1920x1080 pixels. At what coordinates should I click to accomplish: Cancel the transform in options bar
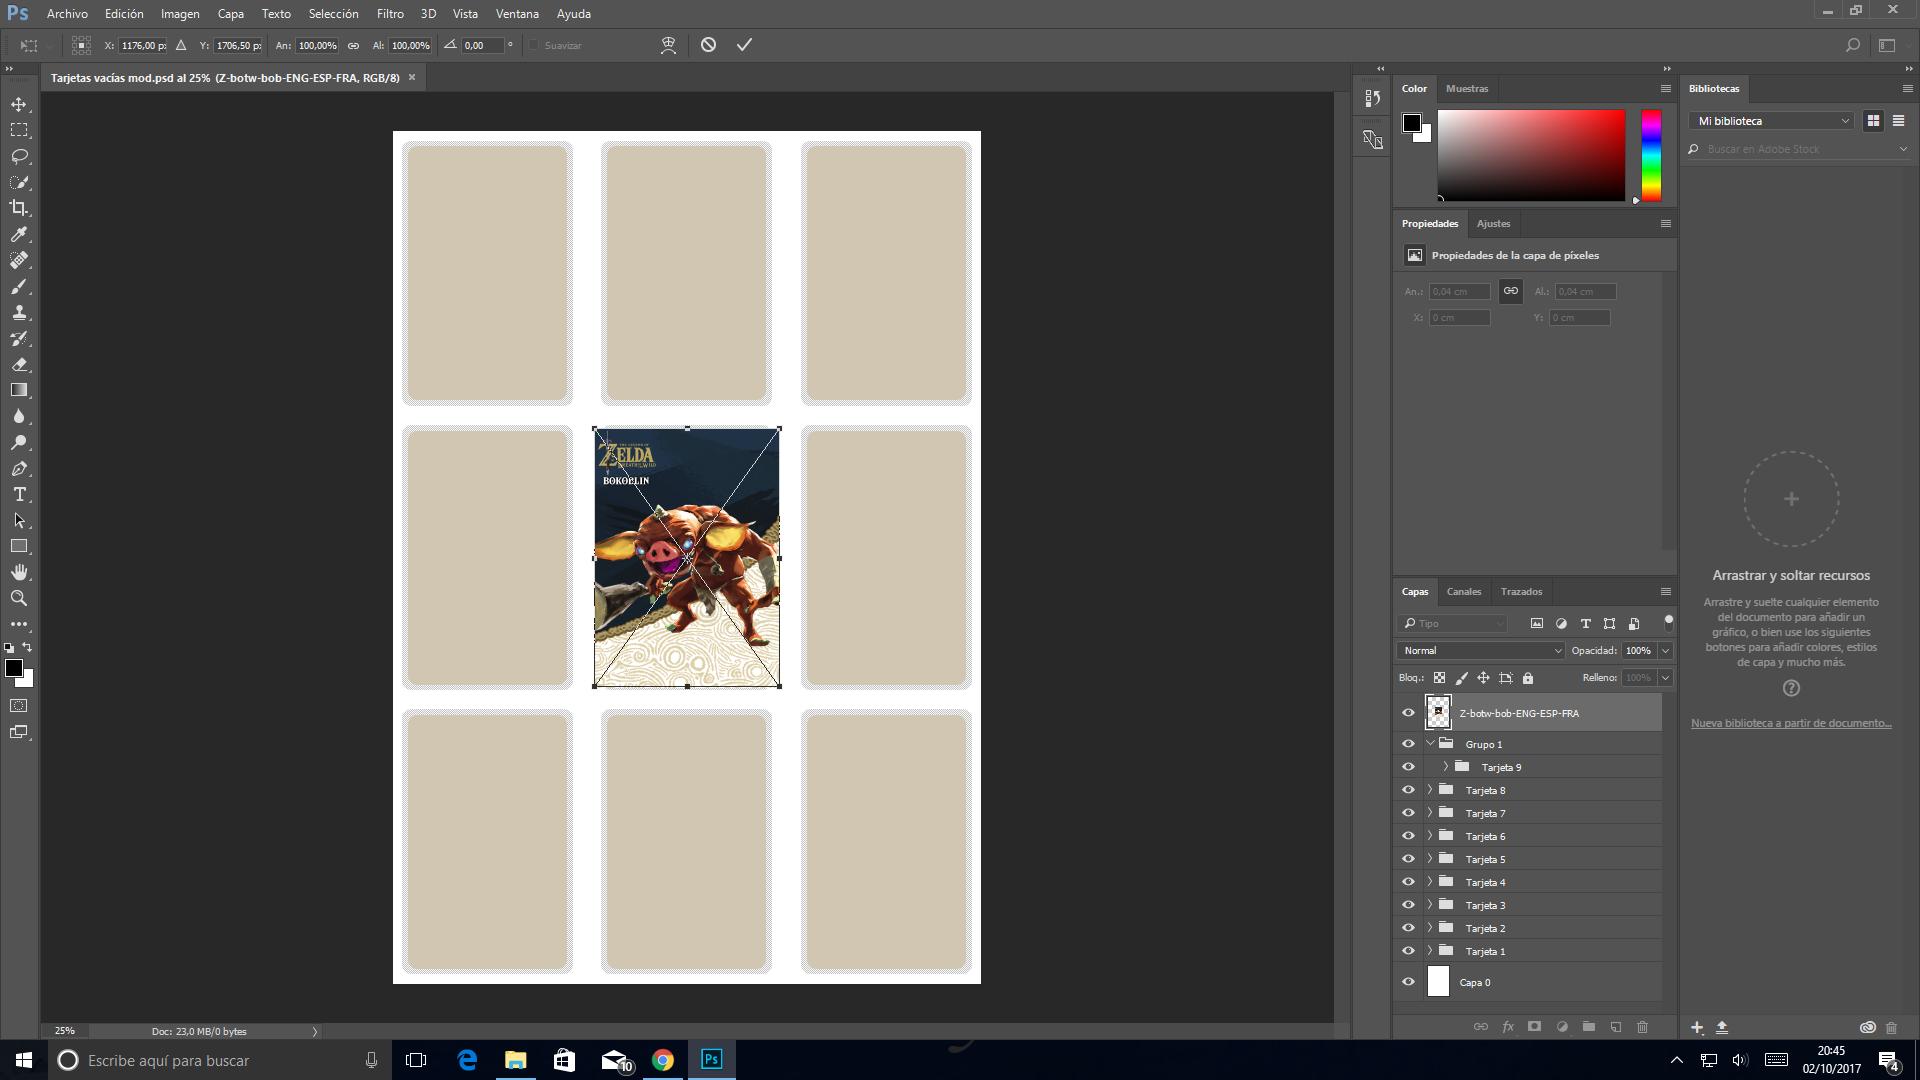(x=708, y=45)
